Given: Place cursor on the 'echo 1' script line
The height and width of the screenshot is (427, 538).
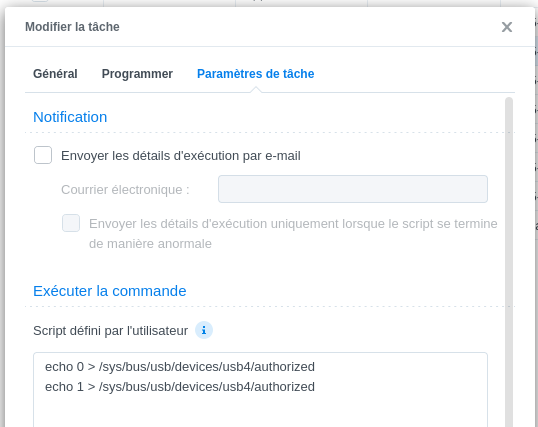Looking at the screenshot, I should [180, 386].
